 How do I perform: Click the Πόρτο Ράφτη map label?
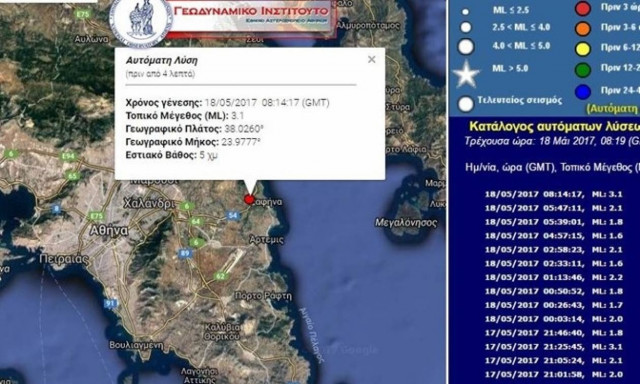(x=264, y=295)
